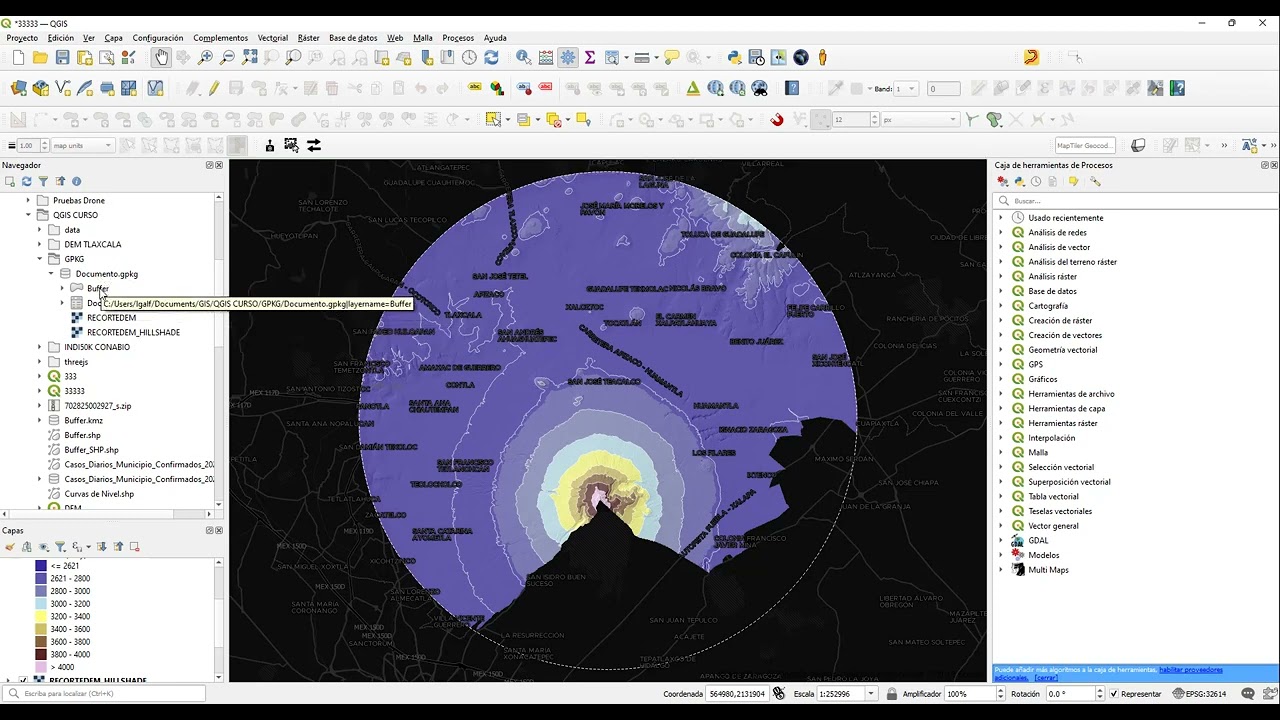Click the light blue 3000 - 3200 legend swatch
The height and width of the screenshot is (720, 1280).
click(41, 604)
